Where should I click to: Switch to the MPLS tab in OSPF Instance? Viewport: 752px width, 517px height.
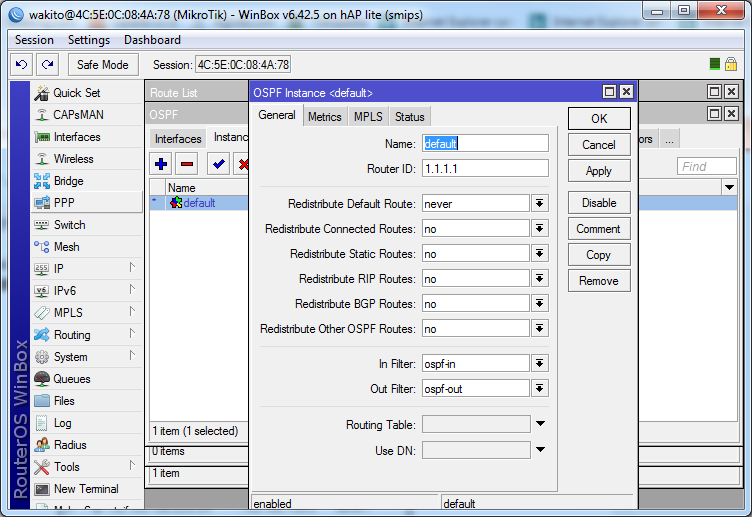pyautogui.click(x=368, y=117)
